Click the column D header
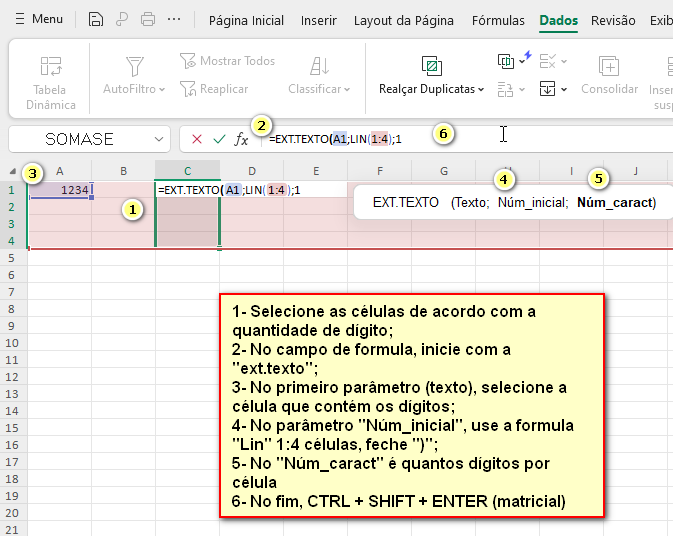The image size is (673, 536). pyautogui.click(x=251, y=171)
